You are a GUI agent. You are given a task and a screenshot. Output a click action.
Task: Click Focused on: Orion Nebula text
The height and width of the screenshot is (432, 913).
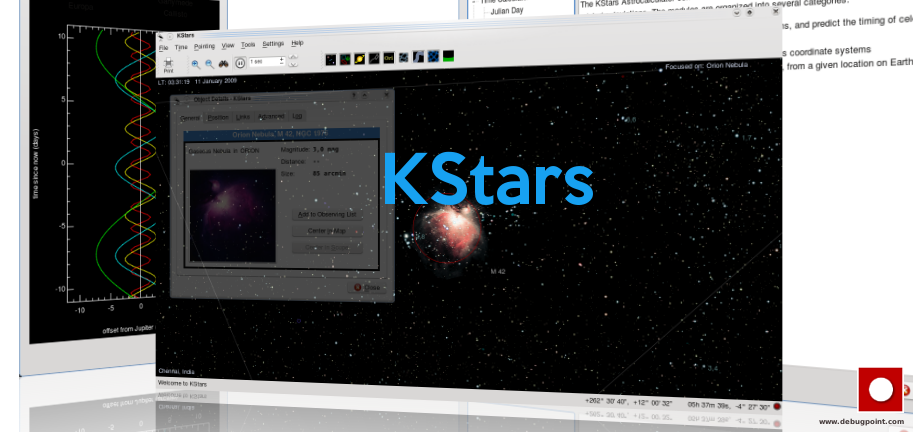coord(706,66)
